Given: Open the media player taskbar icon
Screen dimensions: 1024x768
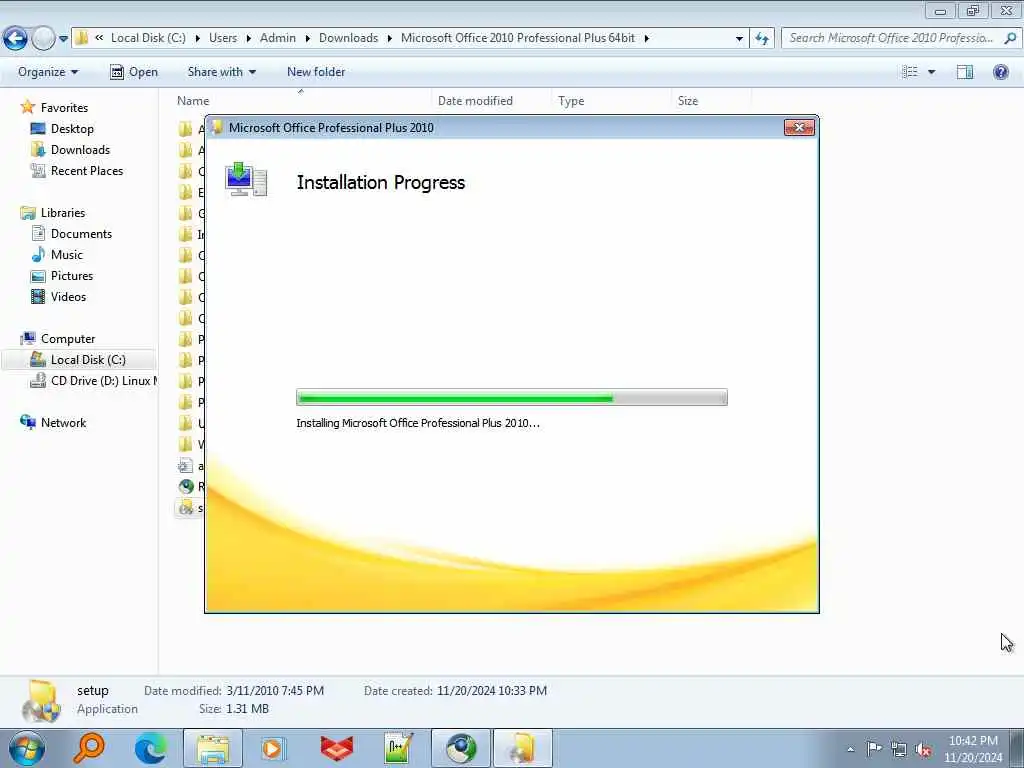Looking at the screenshot, I should (x=274, y=748).
